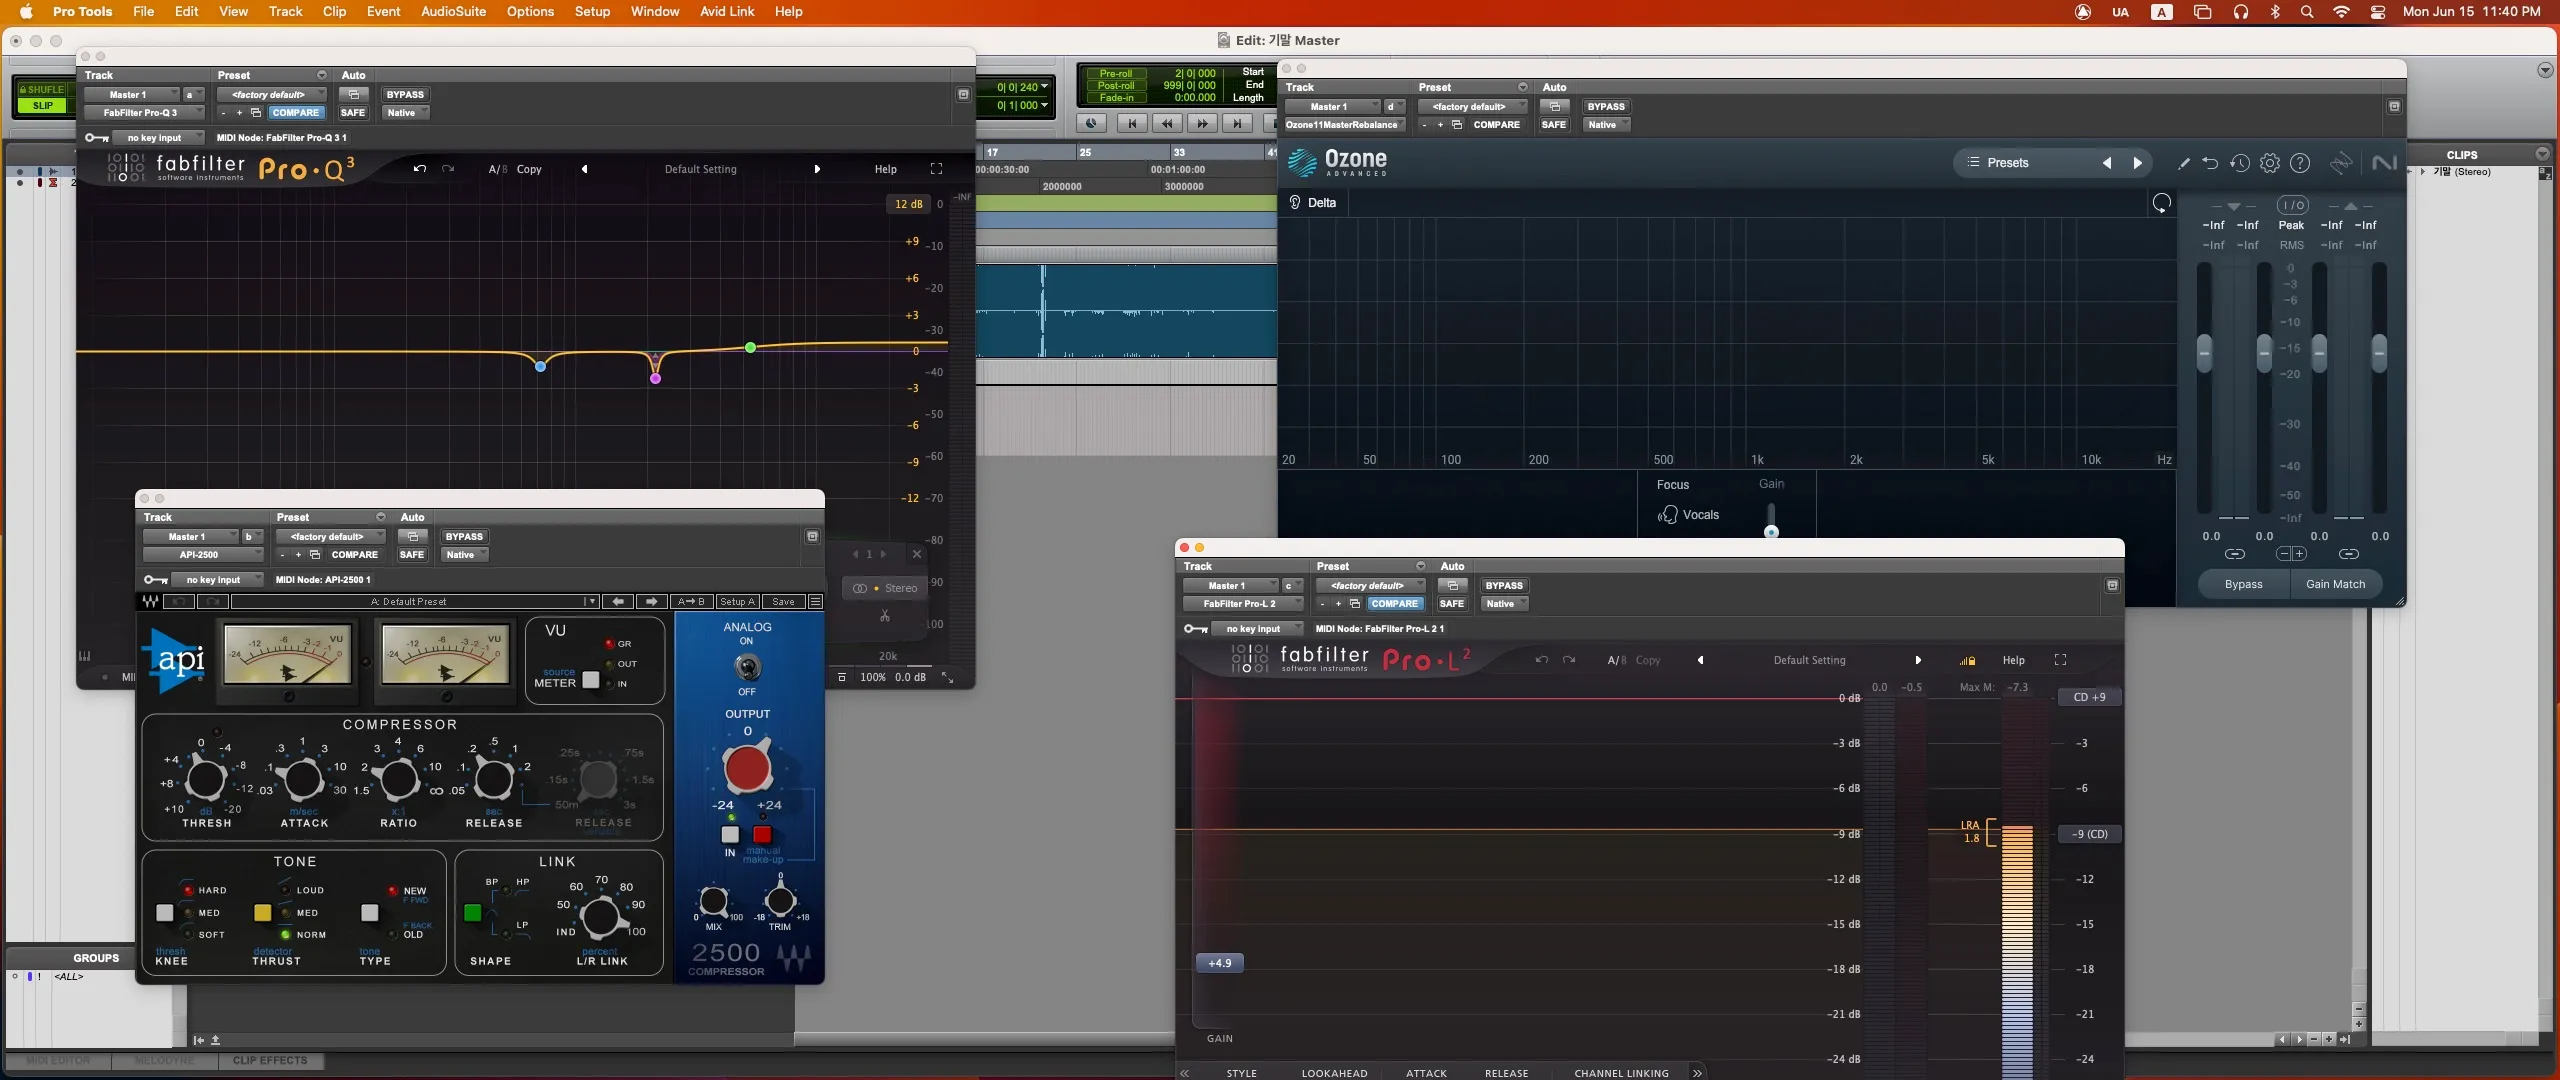
Task: Open the Avid Link menu
Action: coord(727,12)
